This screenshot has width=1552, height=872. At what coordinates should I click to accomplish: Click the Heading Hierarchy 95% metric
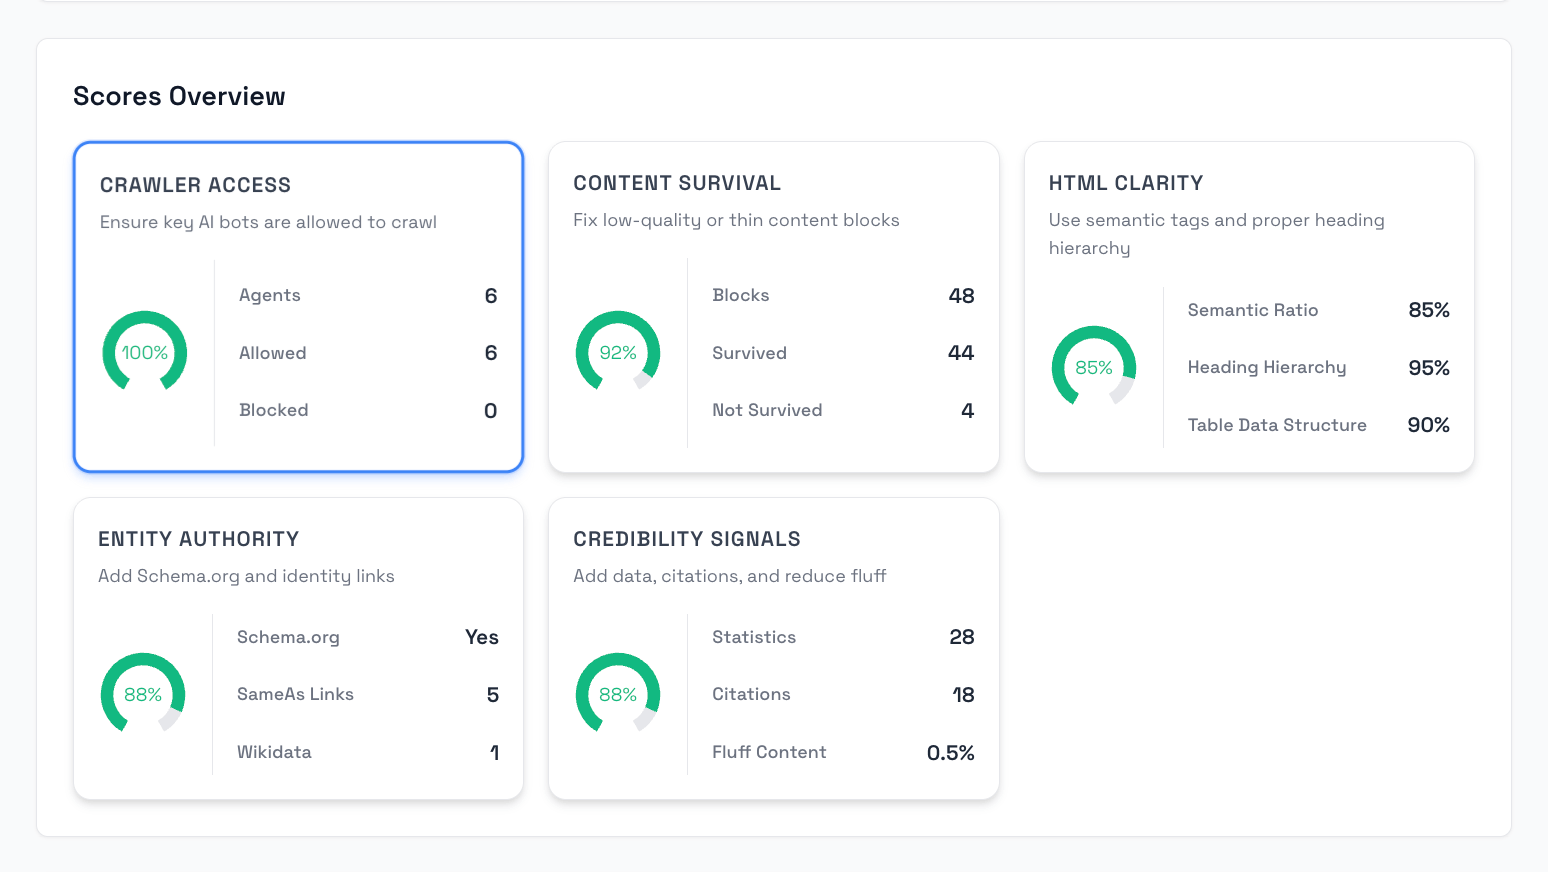pyautogui.click(x=1316, y=367)
